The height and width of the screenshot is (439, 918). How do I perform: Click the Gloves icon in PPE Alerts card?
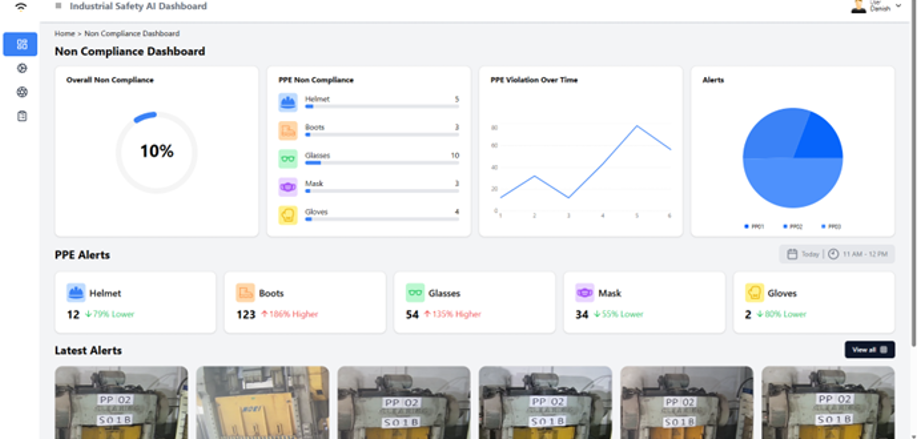point(755,293)
